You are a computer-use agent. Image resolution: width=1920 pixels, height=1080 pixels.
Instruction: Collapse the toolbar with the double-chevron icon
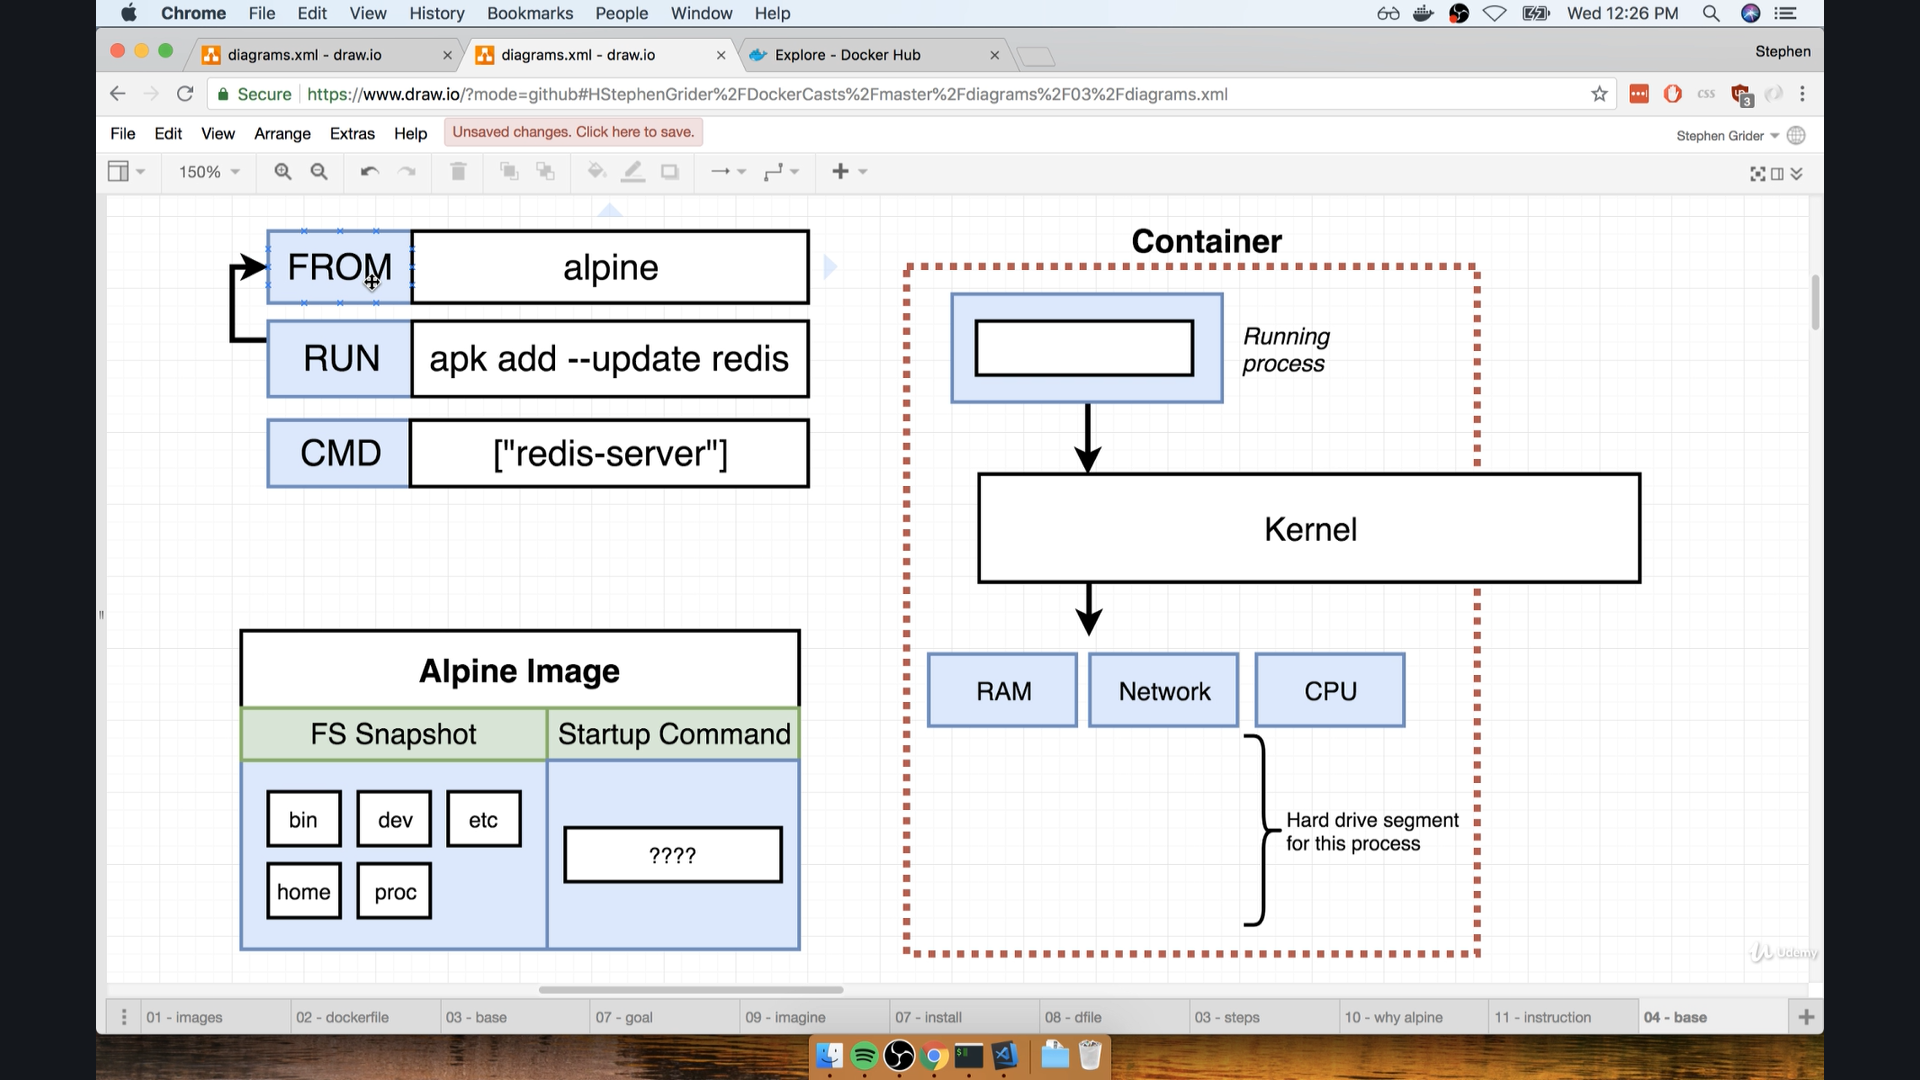1797,172
